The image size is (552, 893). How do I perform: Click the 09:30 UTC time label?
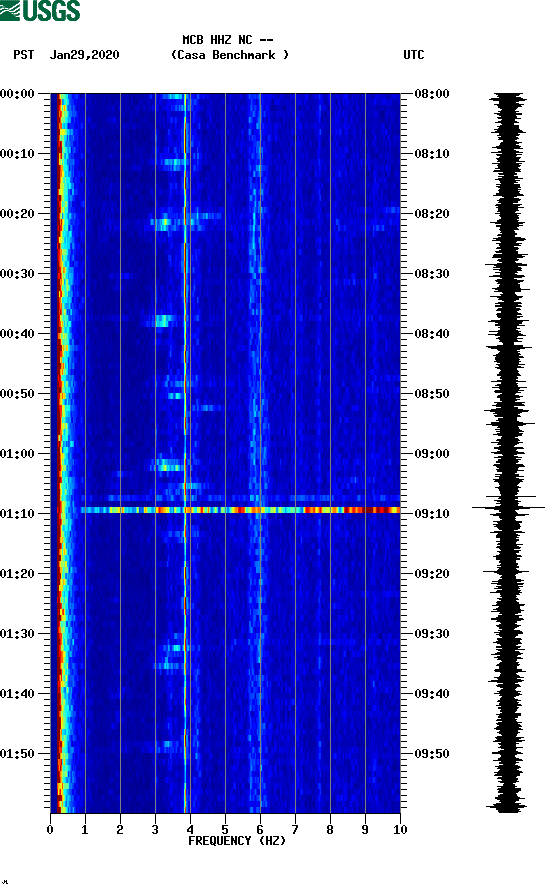(x=432, y=634)
